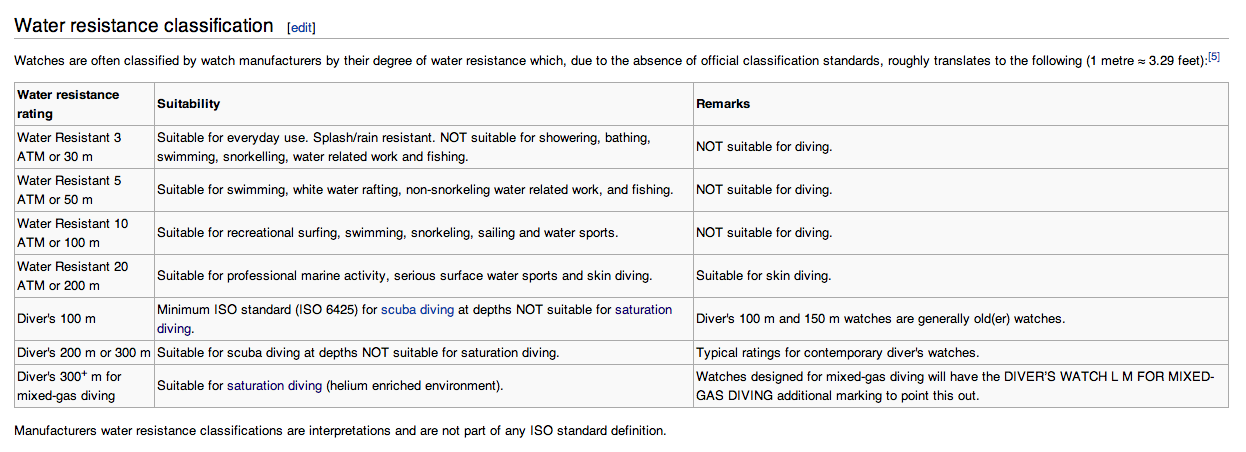Click the 'Typical ratings for contemporary diver's watches' remark
Image resolution: width=1246 pixels, height=452 pixels.
click(837, 352)
